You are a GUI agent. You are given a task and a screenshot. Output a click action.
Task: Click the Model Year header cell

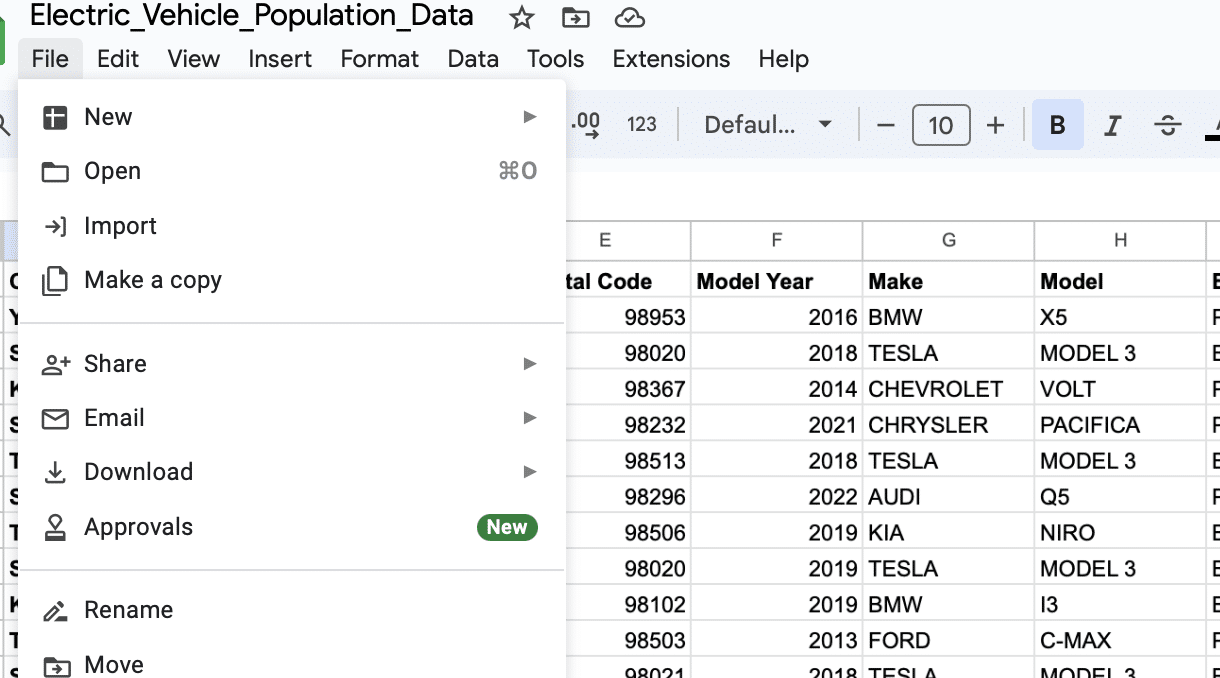click(x=776, y=281)
